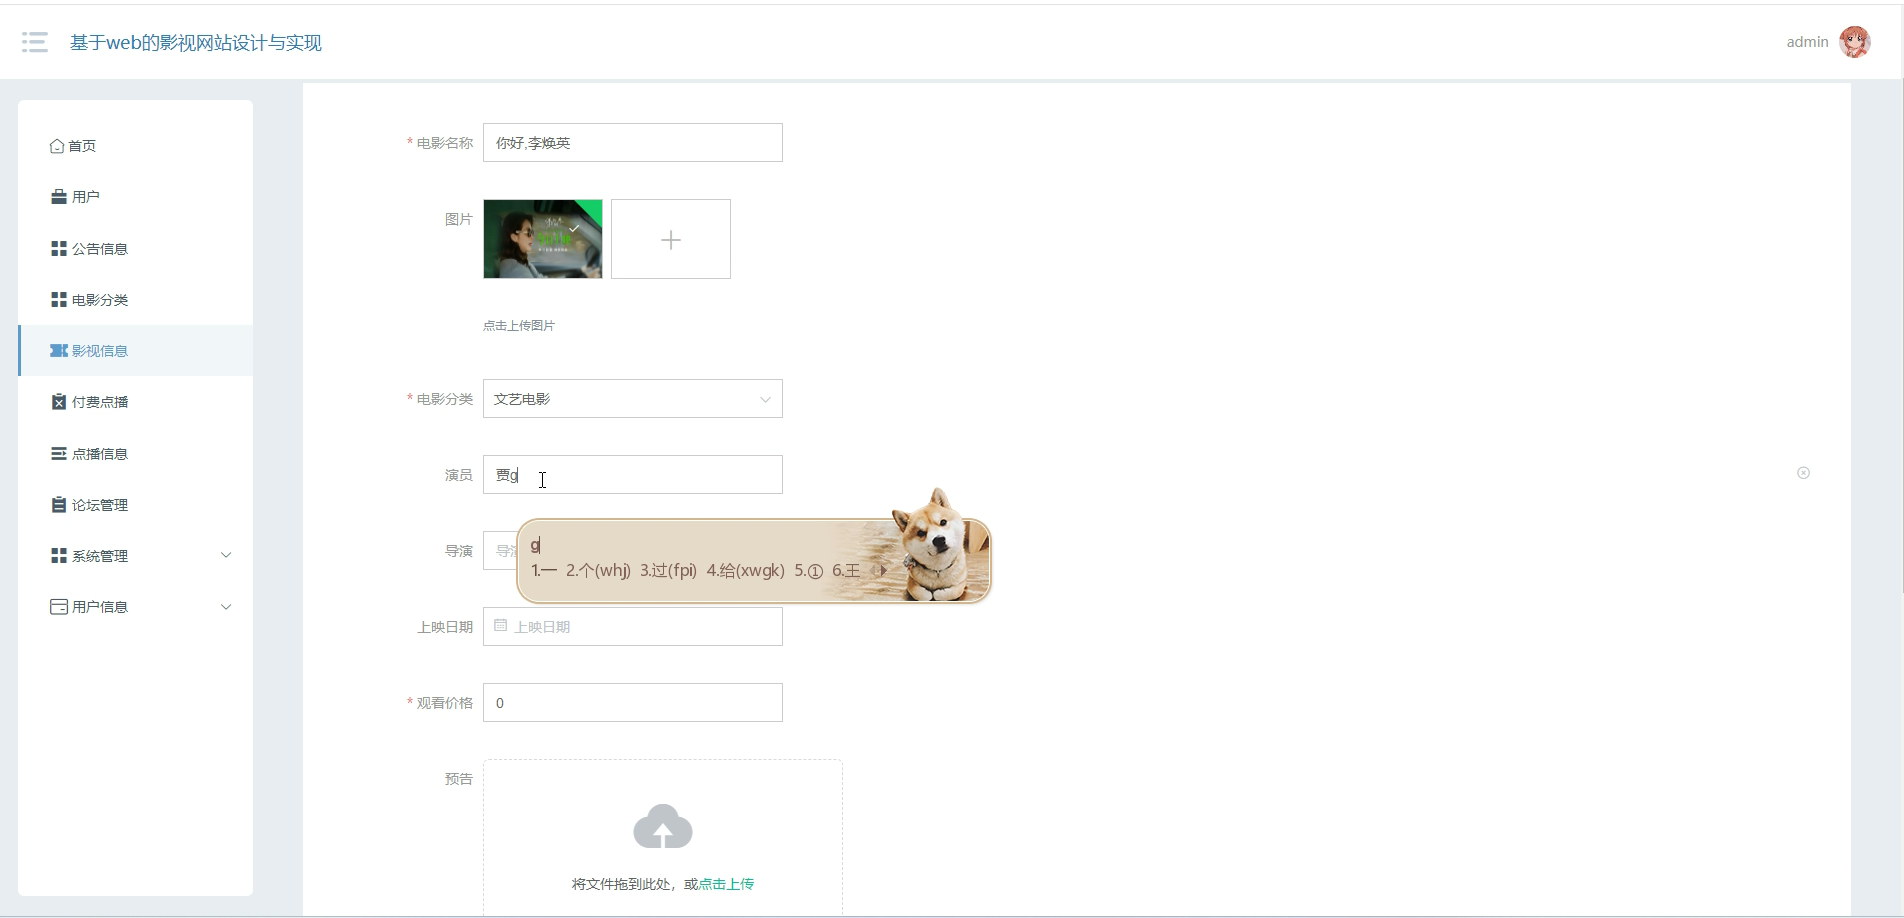The image size is (1904, 918).
Task: Toggle the hamburger sidebar menu icon
Action: pos(35,42)
